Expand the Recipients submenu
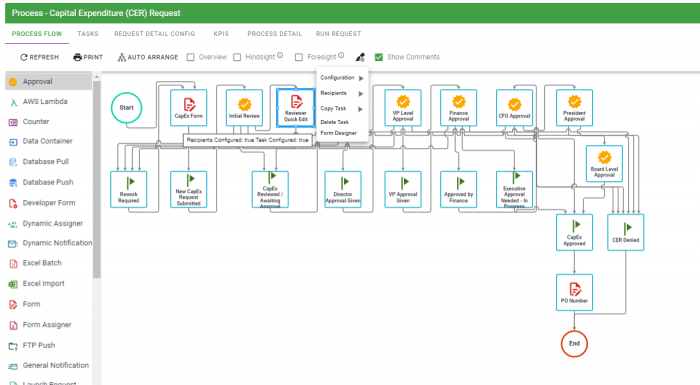The height and width of the screenshot is (385, 700). pyautogui.click(x=342, y=93)
